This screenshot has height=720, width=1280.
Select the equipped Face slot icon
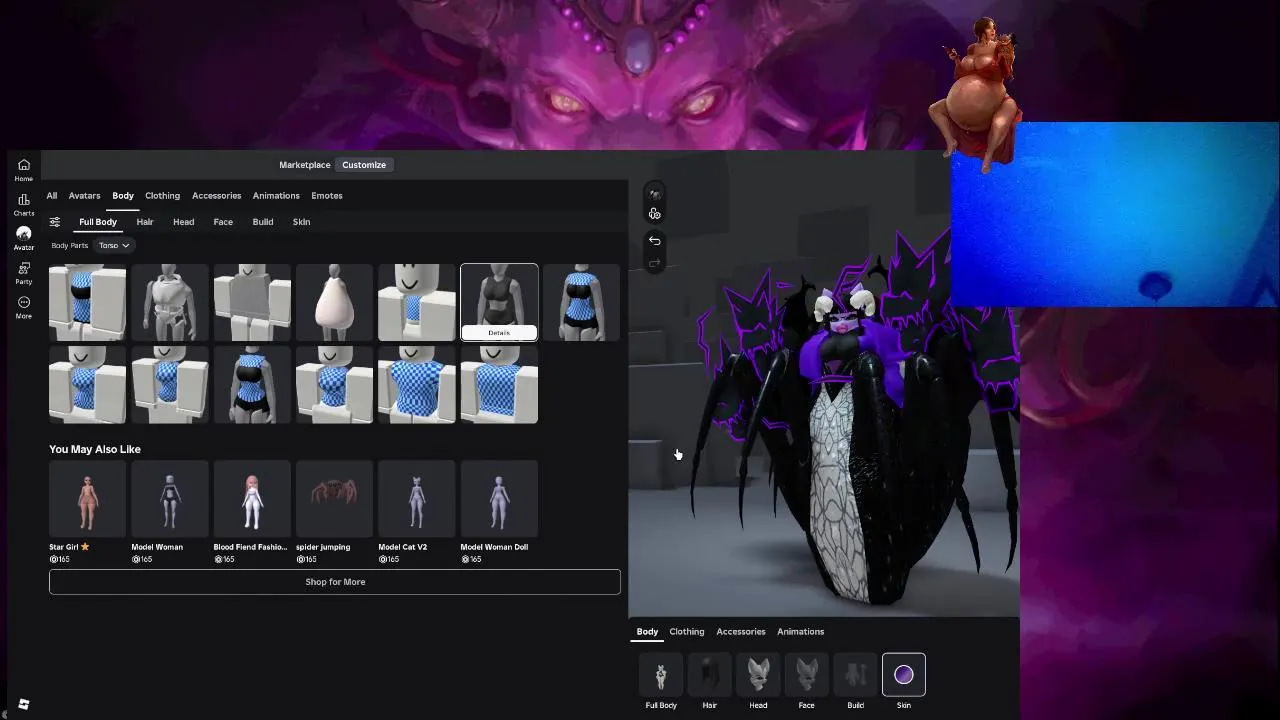tap(806, 675)
